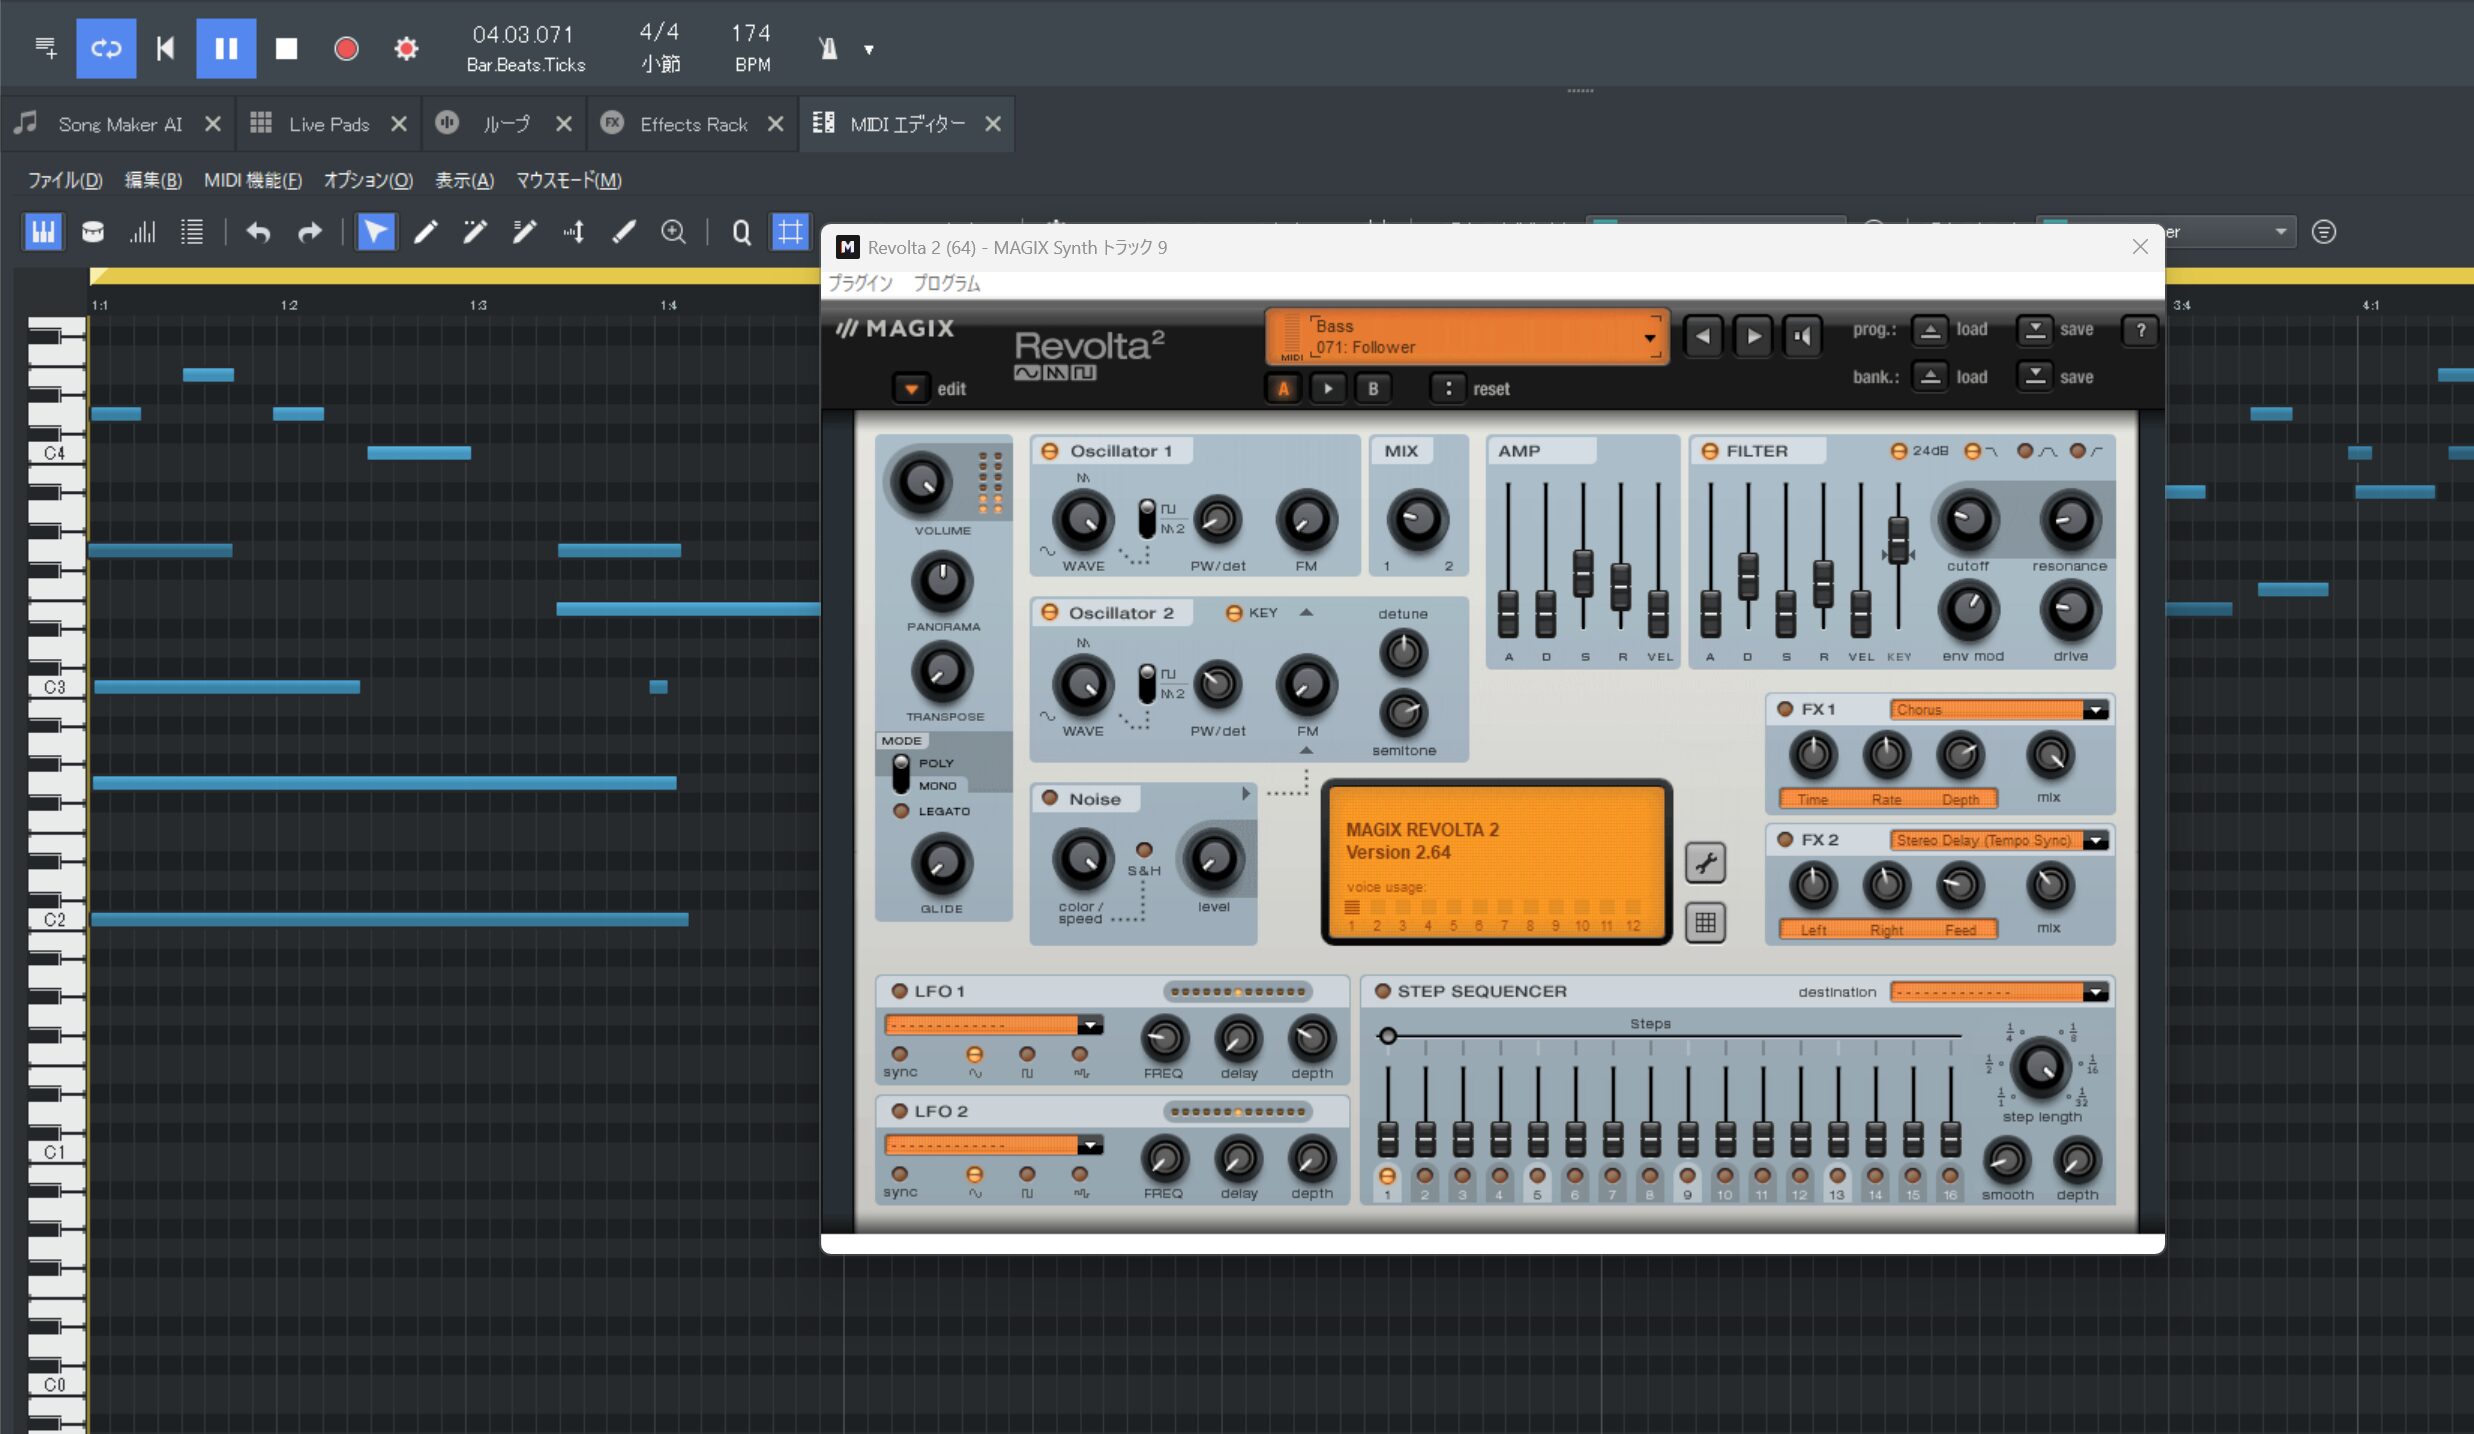Open Revolta help with the ? button
Screen dimensions: 2474x1434
point(2140,330)
